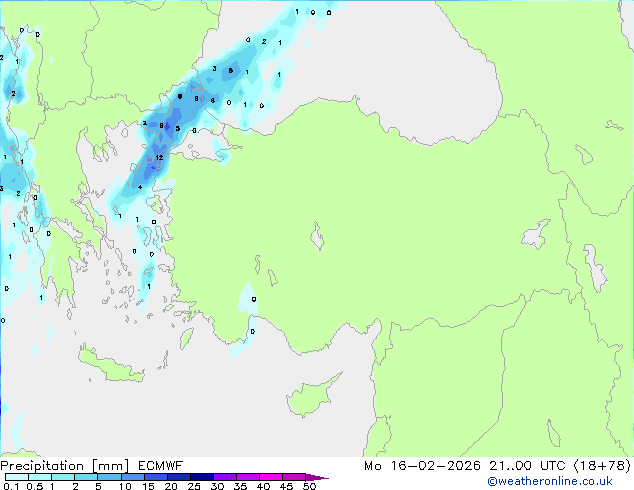Select the 25–30 mm dark navy swatch
The height and width of the screenshot is (490, 634).
(x=201, y=477)
